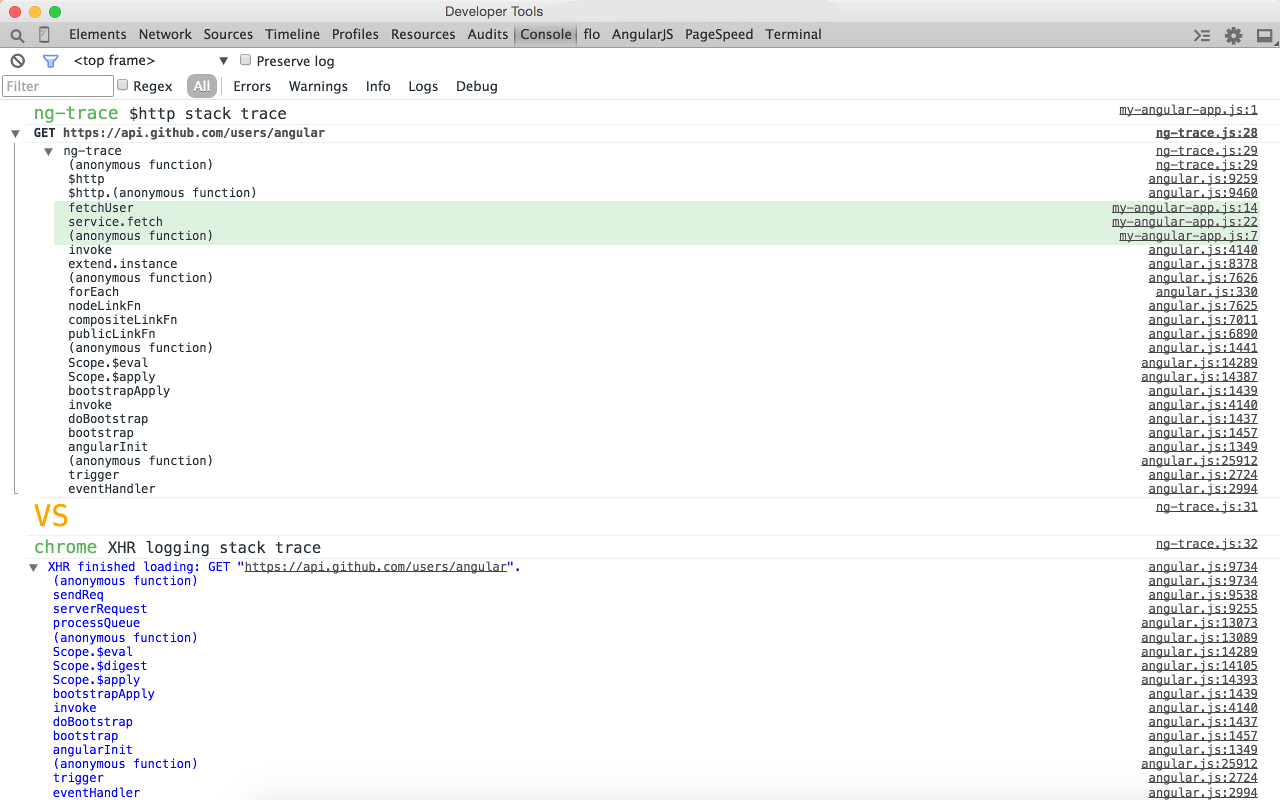This screenshot has height=800, width=1280.
Task: Open the angular.js:9259 link for $http
Action: (1203, 179)
